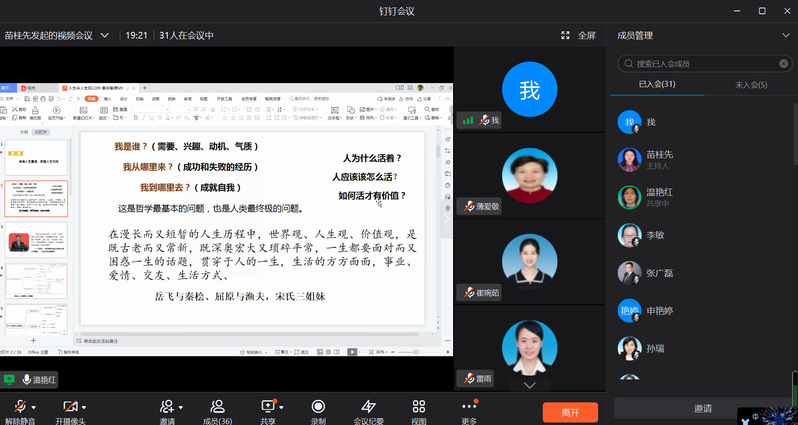This screenshot has height=425, width=798.
Task: Show more video tiles with down chevron
Action: point(530,385)
